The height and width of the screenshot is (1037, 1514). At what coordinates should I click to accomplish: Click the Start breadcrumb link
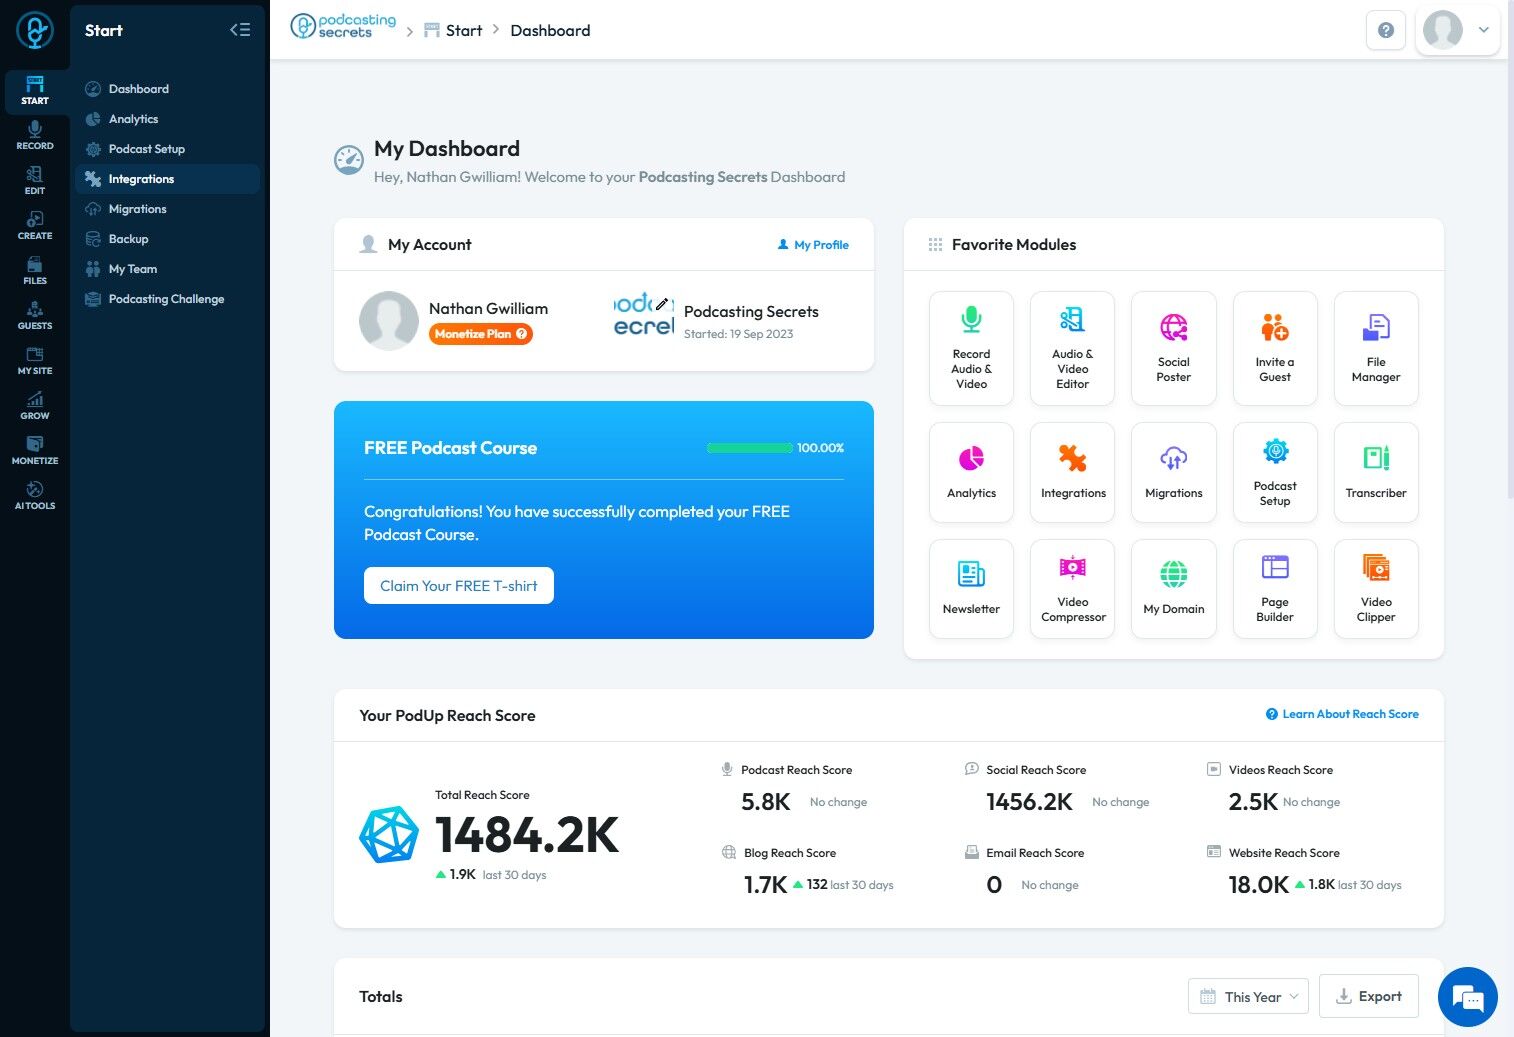453,31
